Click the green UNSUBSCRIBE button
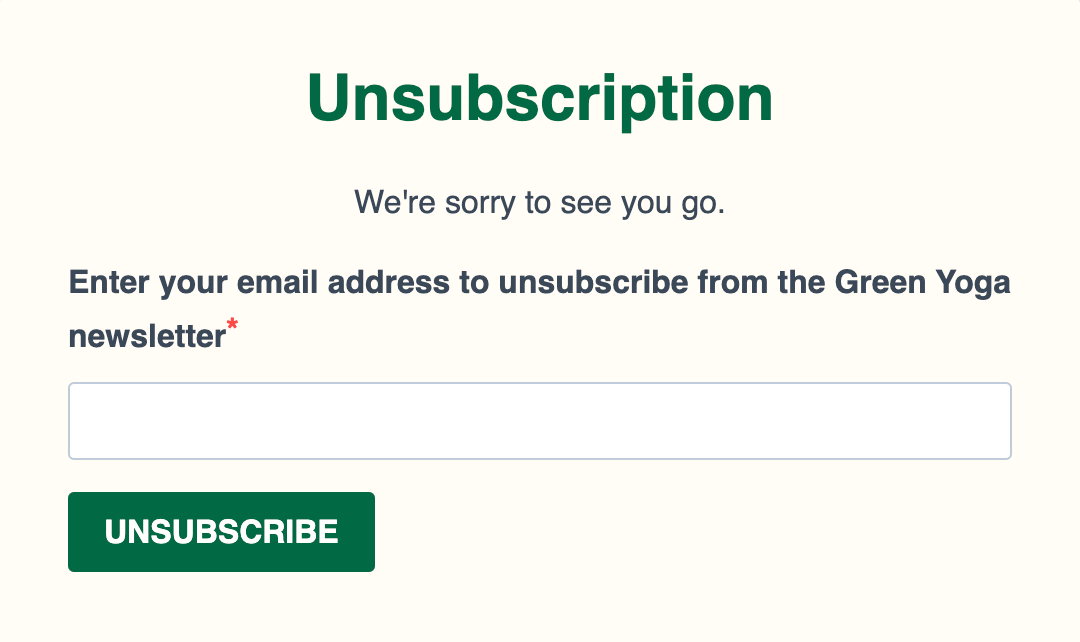 point(221,532)
